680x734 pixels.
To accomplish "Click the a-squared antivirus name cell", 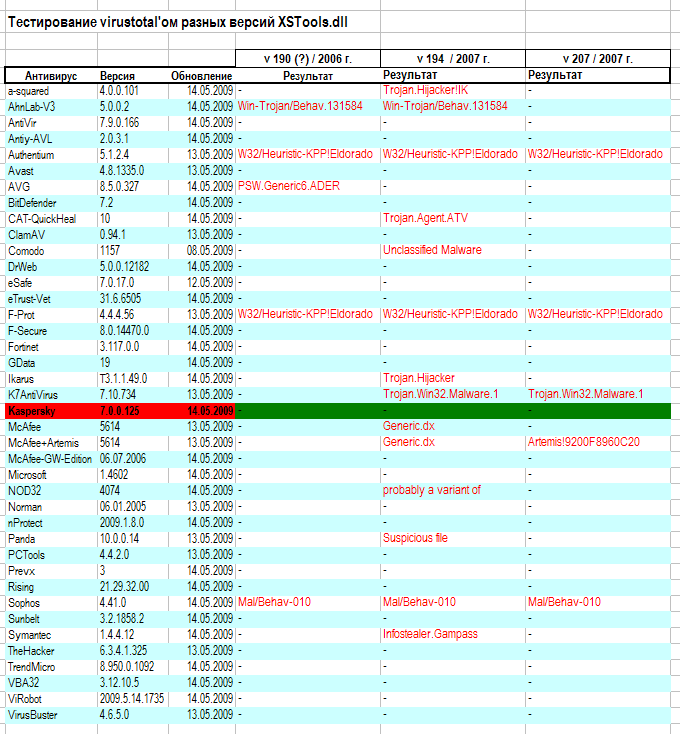I will point(51,91).
